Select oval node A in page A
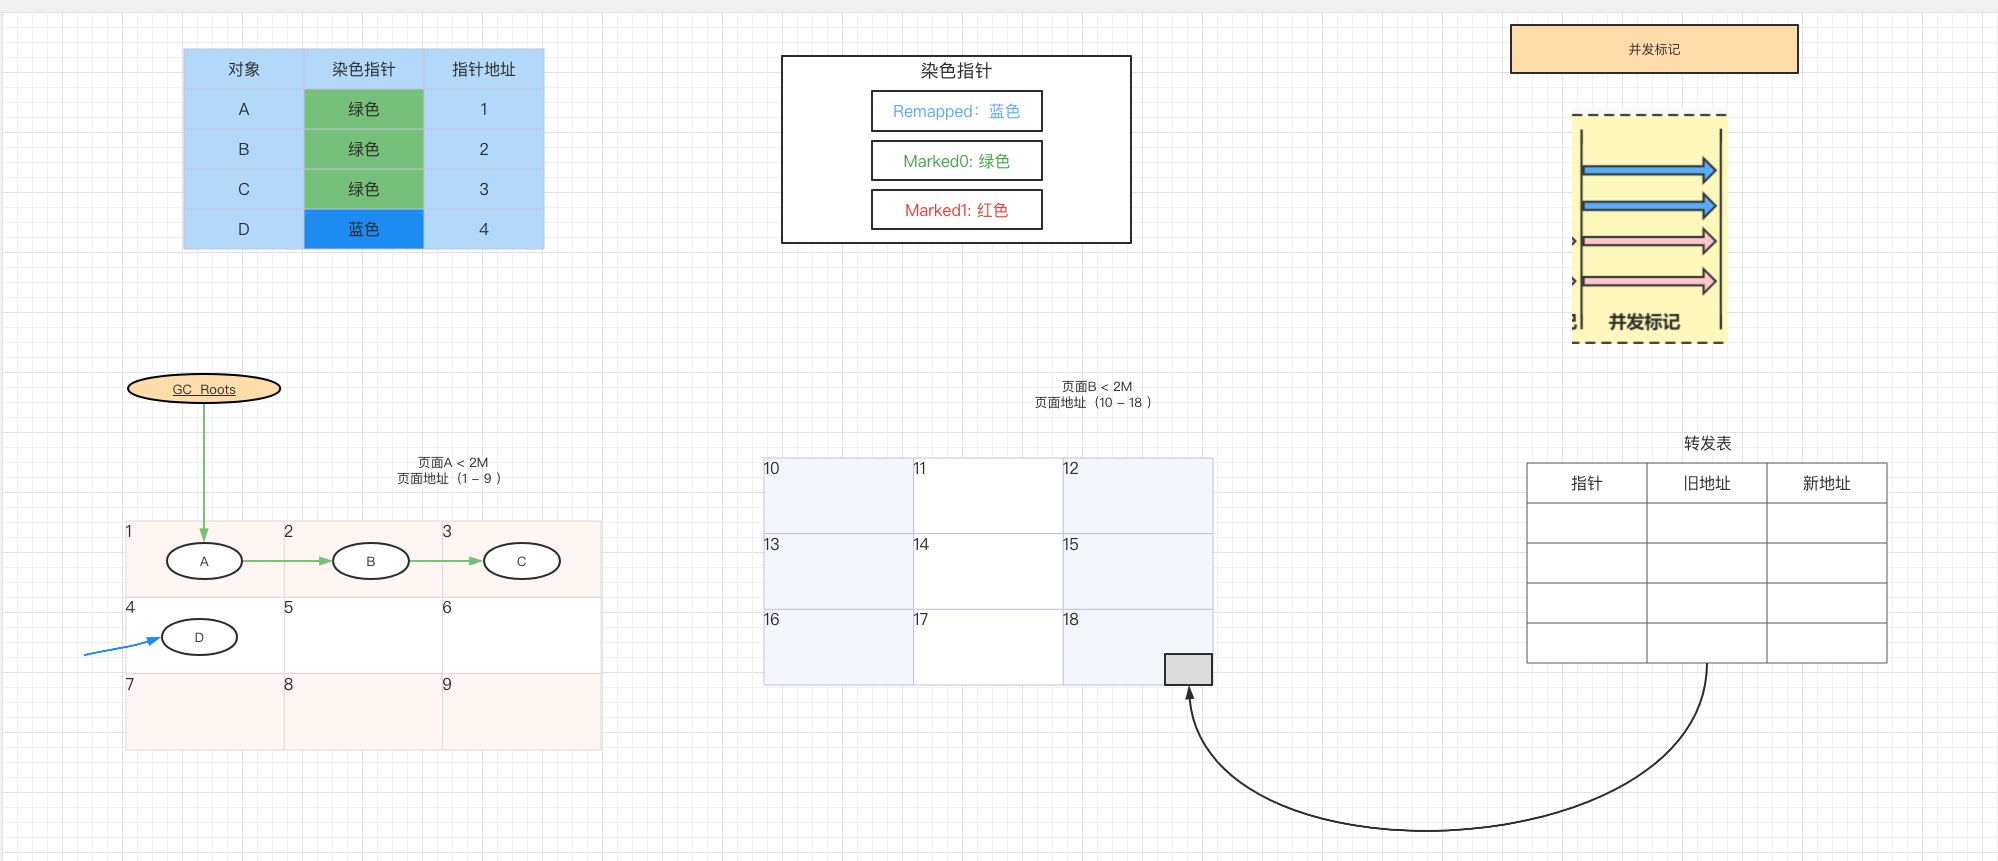This screenshot has width=1998, height=861. (x=204, y=561)
